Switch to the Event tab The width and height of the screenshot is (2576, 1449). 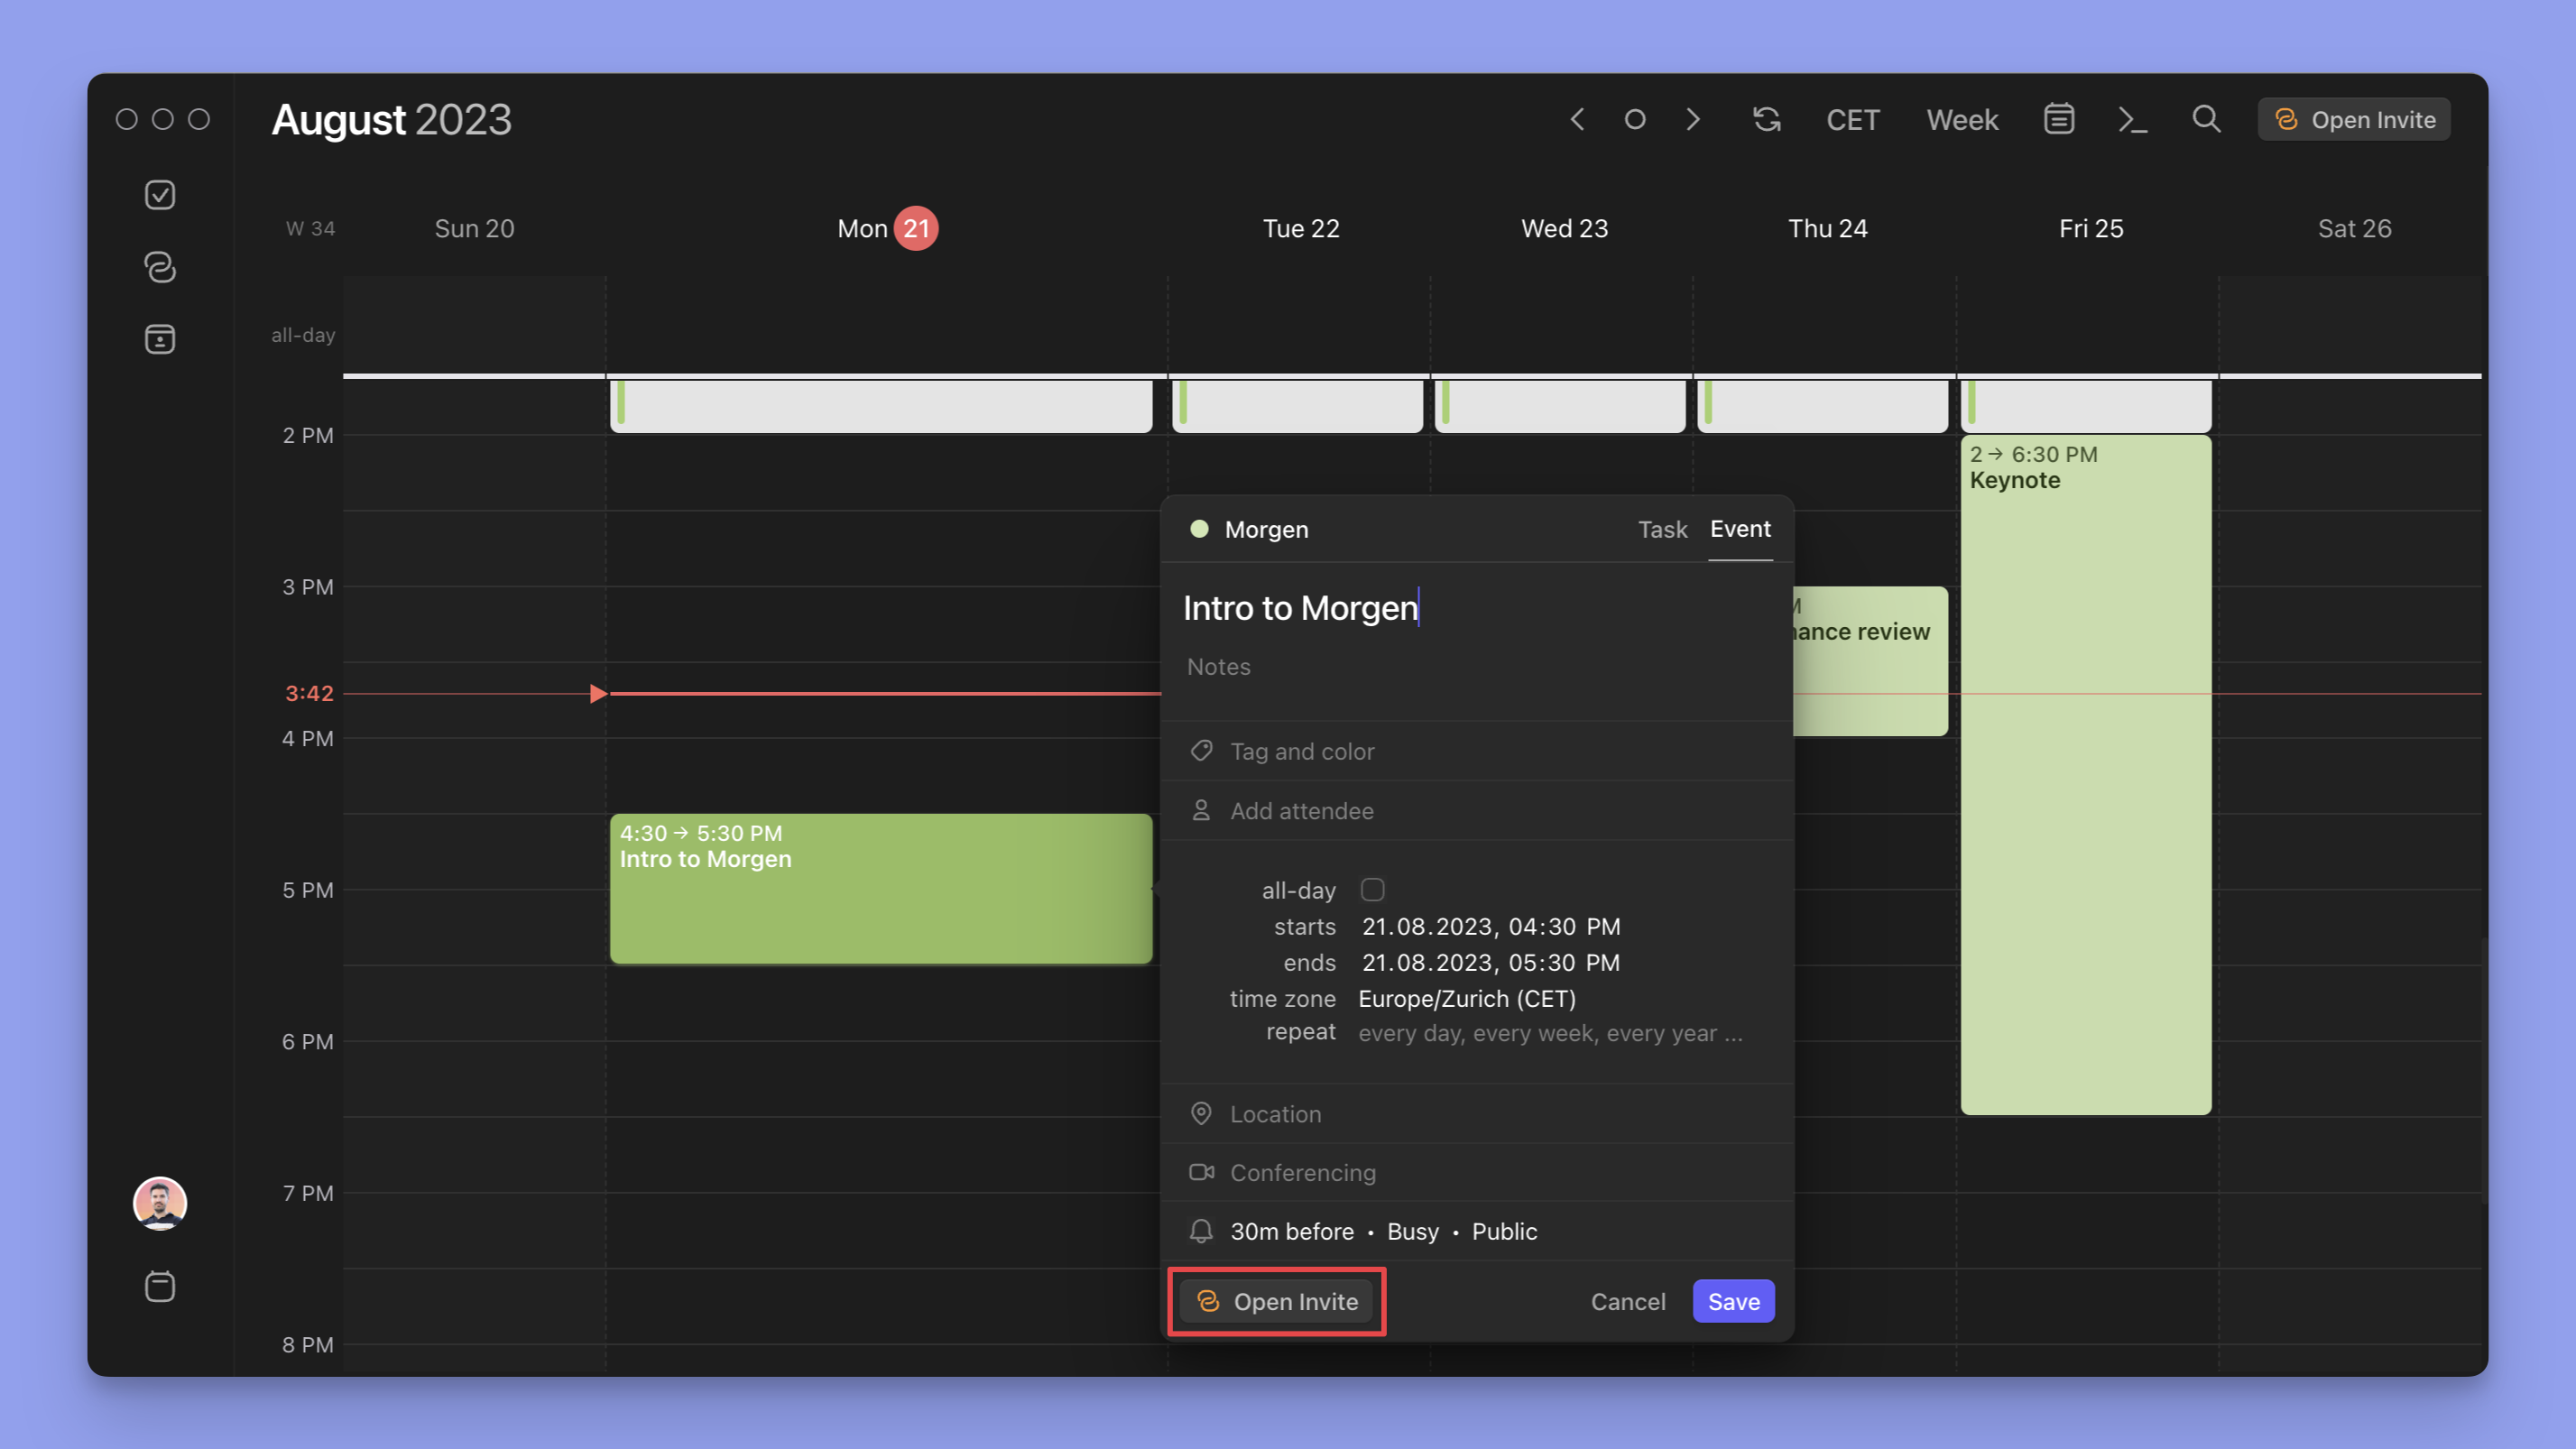tap(1740, 529)
